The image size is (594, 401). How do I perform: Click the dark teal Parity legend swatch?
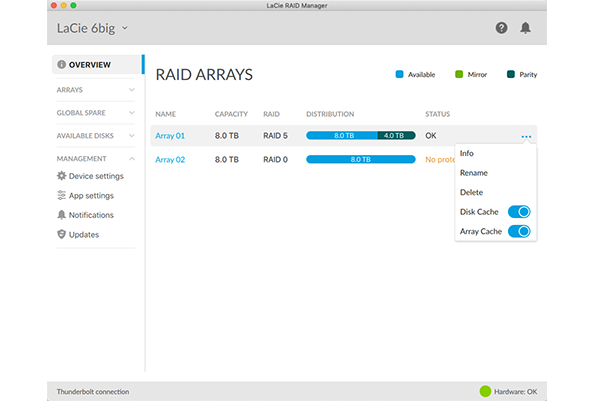[x=511, y=74]
